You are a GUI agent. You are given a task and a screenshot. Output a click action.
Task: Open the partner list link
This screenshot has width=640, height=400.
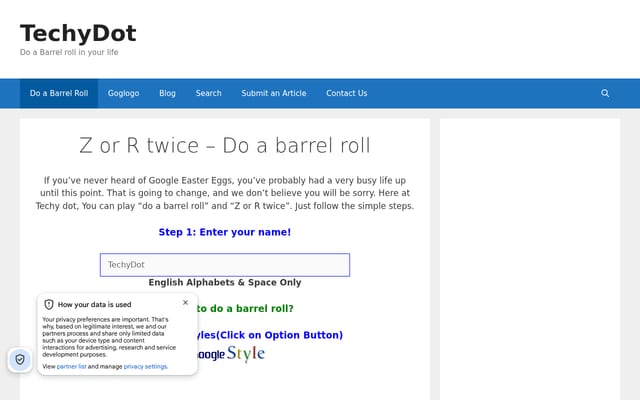coord(71,367)
